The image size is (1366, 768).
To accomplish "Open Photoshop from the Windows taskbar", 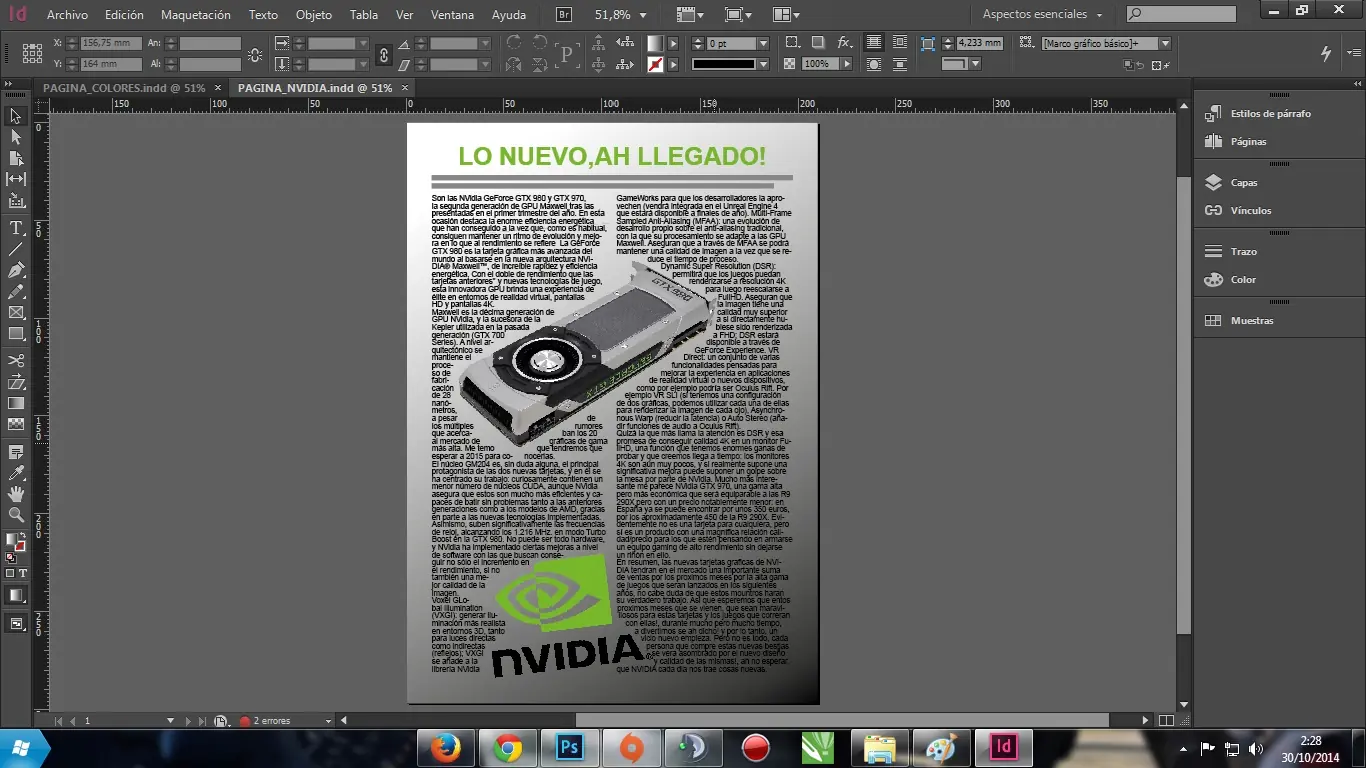I will point(570,747).
